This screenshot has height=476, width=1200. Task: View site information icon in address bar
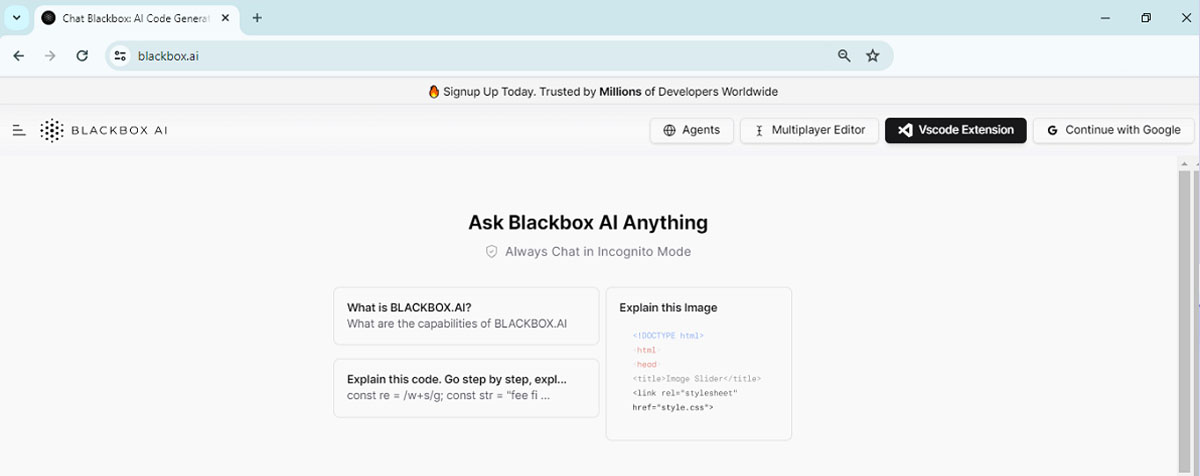click(121, 56)
